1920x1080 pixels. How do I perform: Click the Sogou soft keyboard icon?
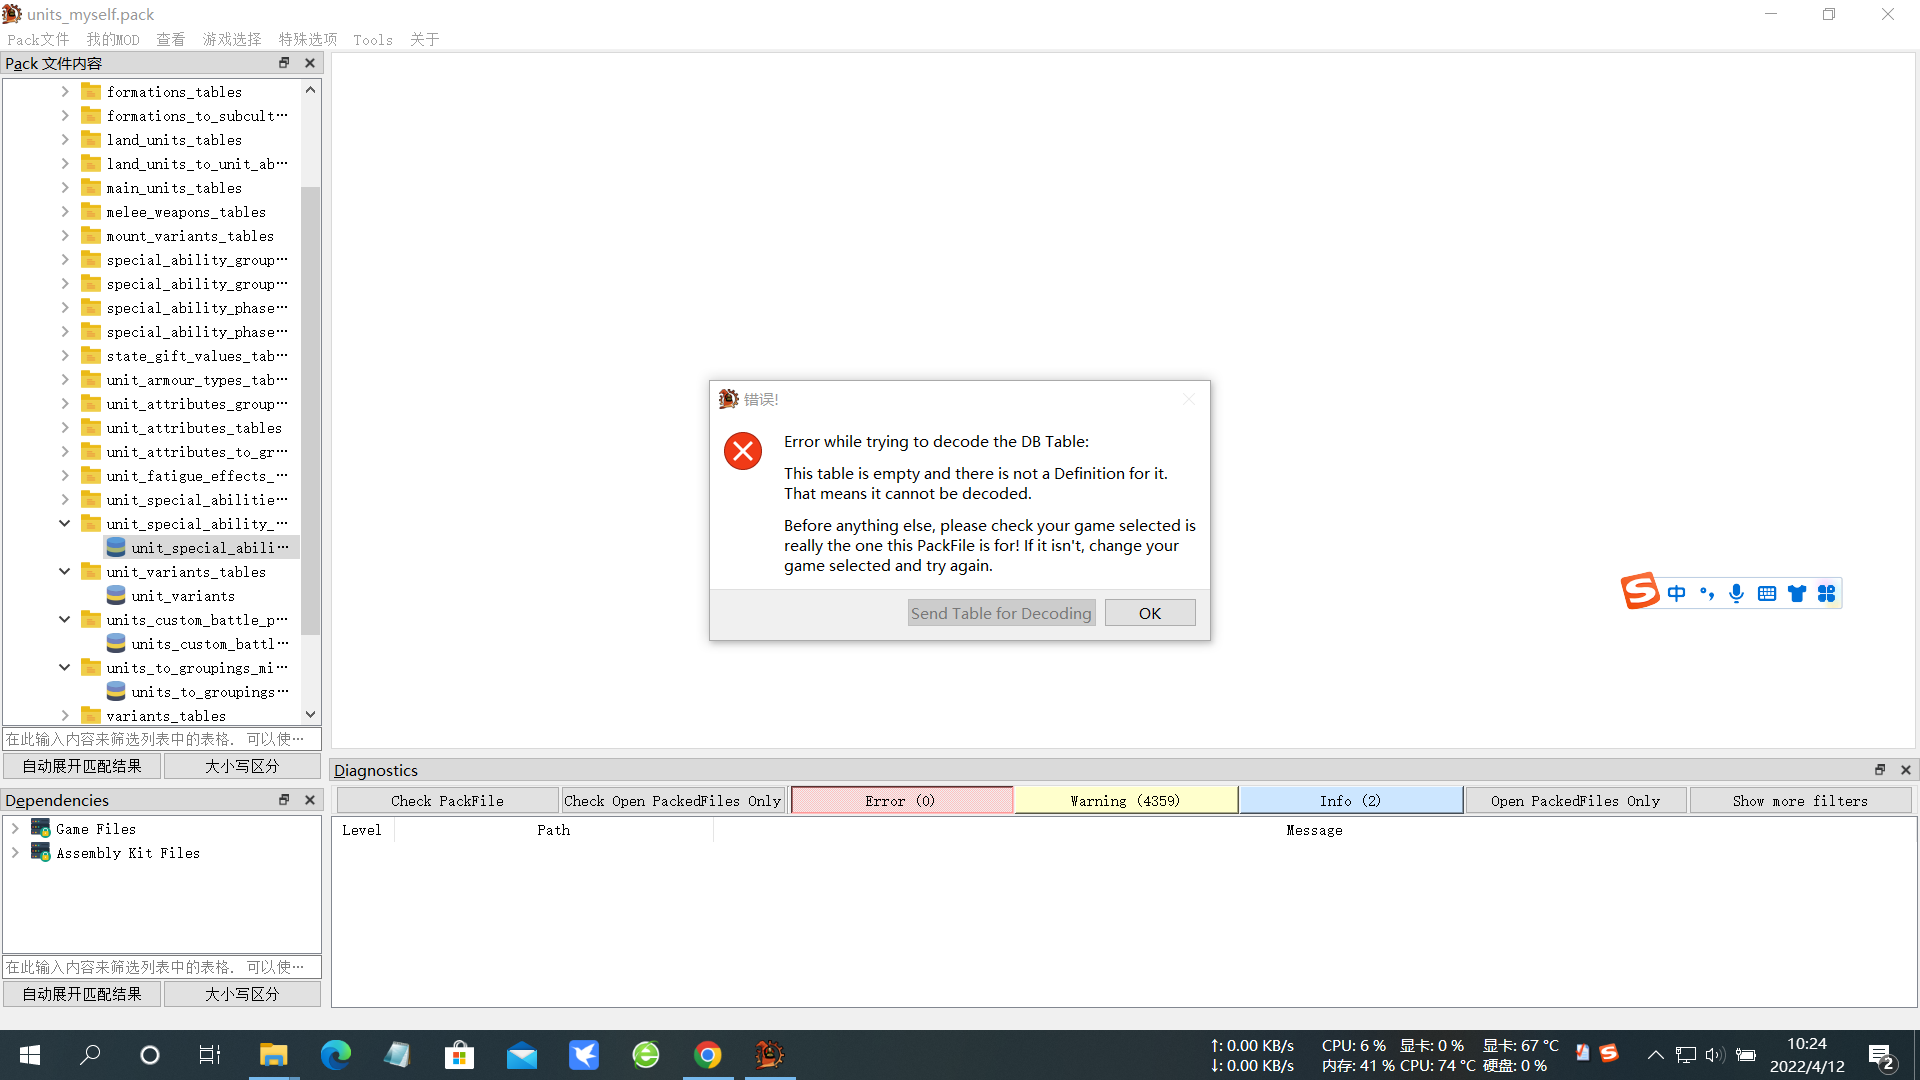(x=1767, y=593)
